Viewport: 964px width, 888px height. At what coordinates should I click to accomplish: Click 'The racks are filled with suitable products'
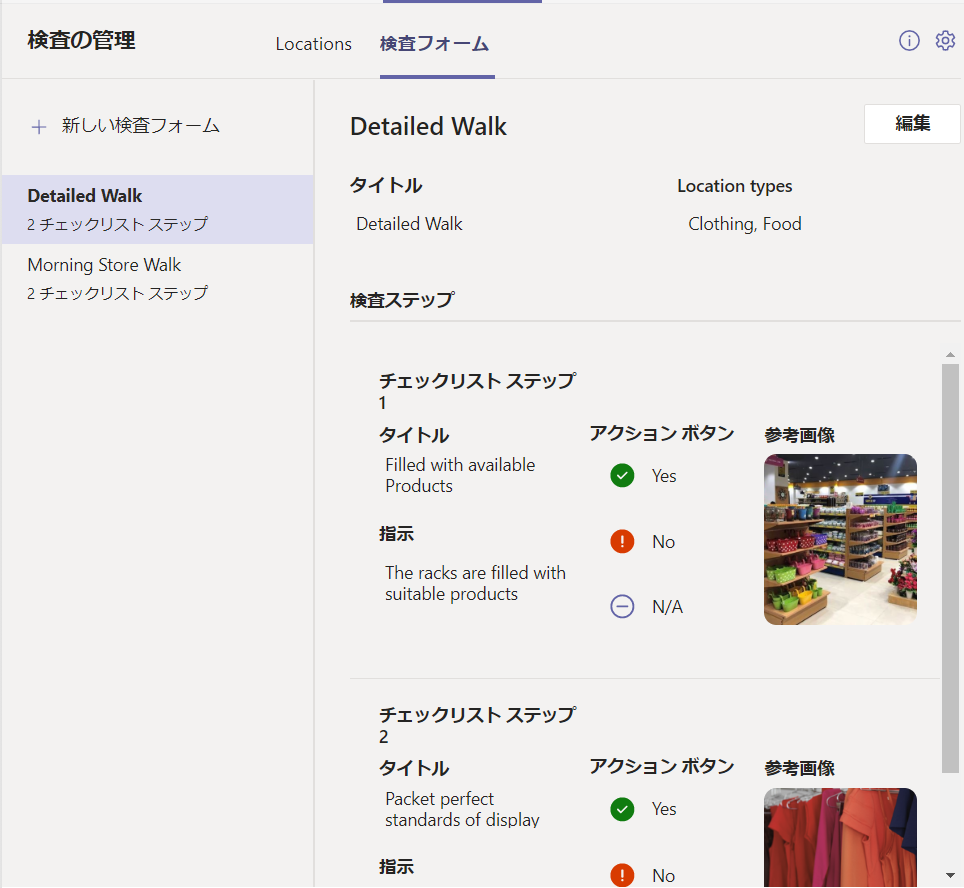click(x=475, y=583)
